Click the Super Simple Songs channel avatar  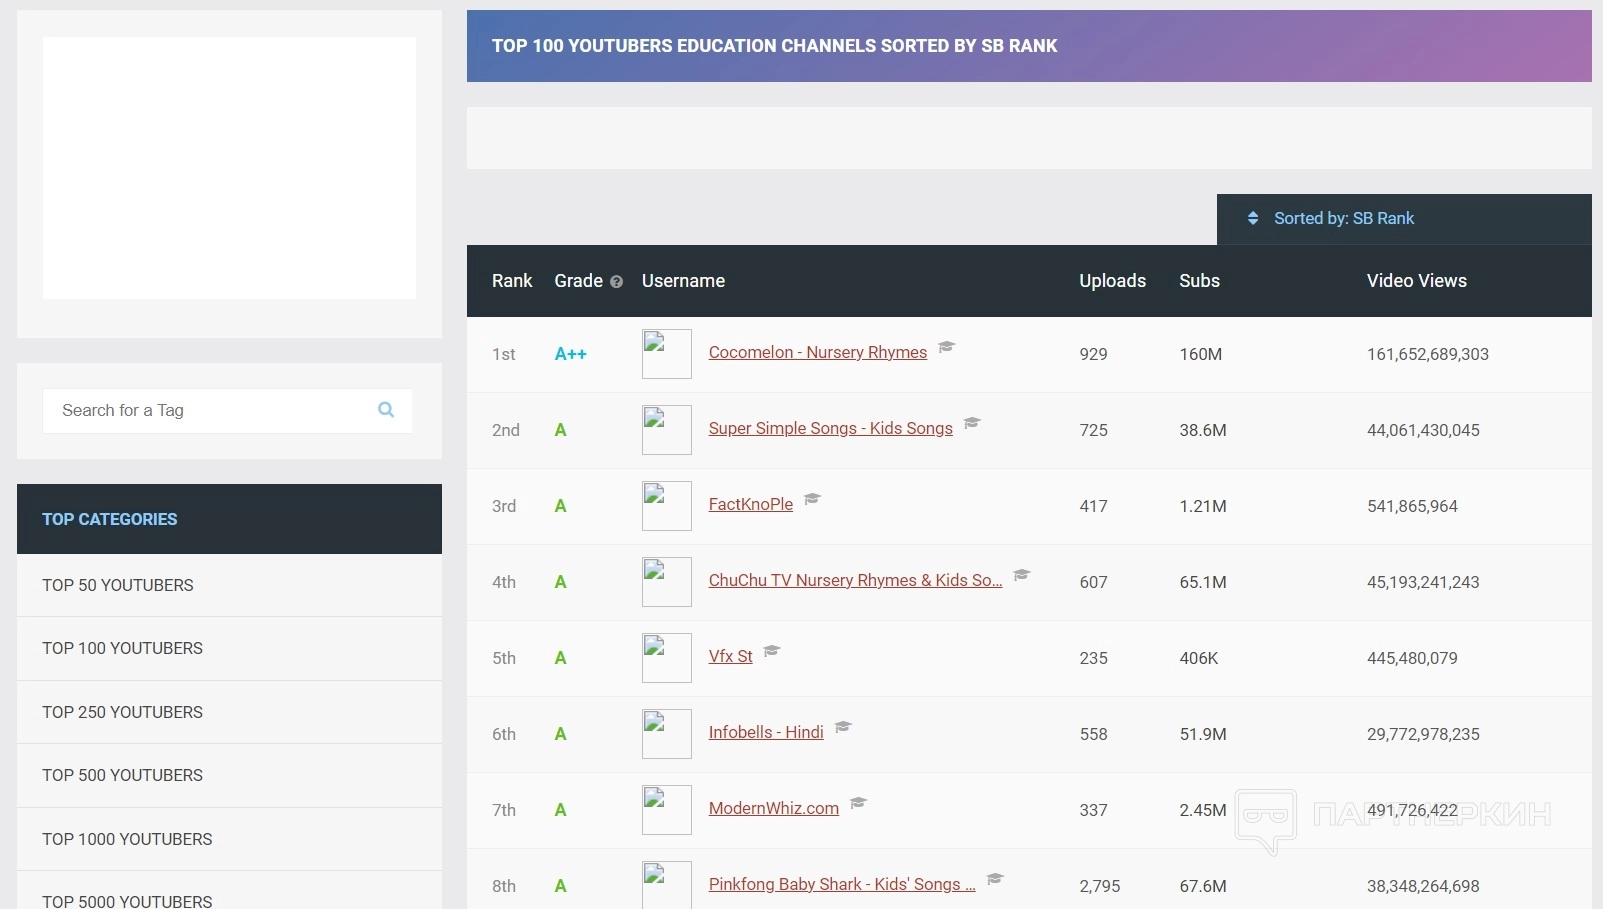666,430
